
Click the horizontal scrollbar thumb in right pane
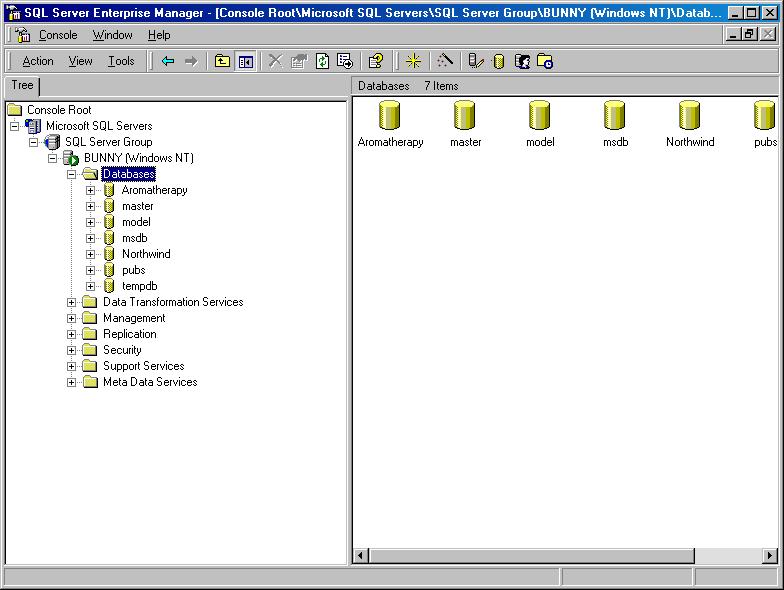coord(532,555)
